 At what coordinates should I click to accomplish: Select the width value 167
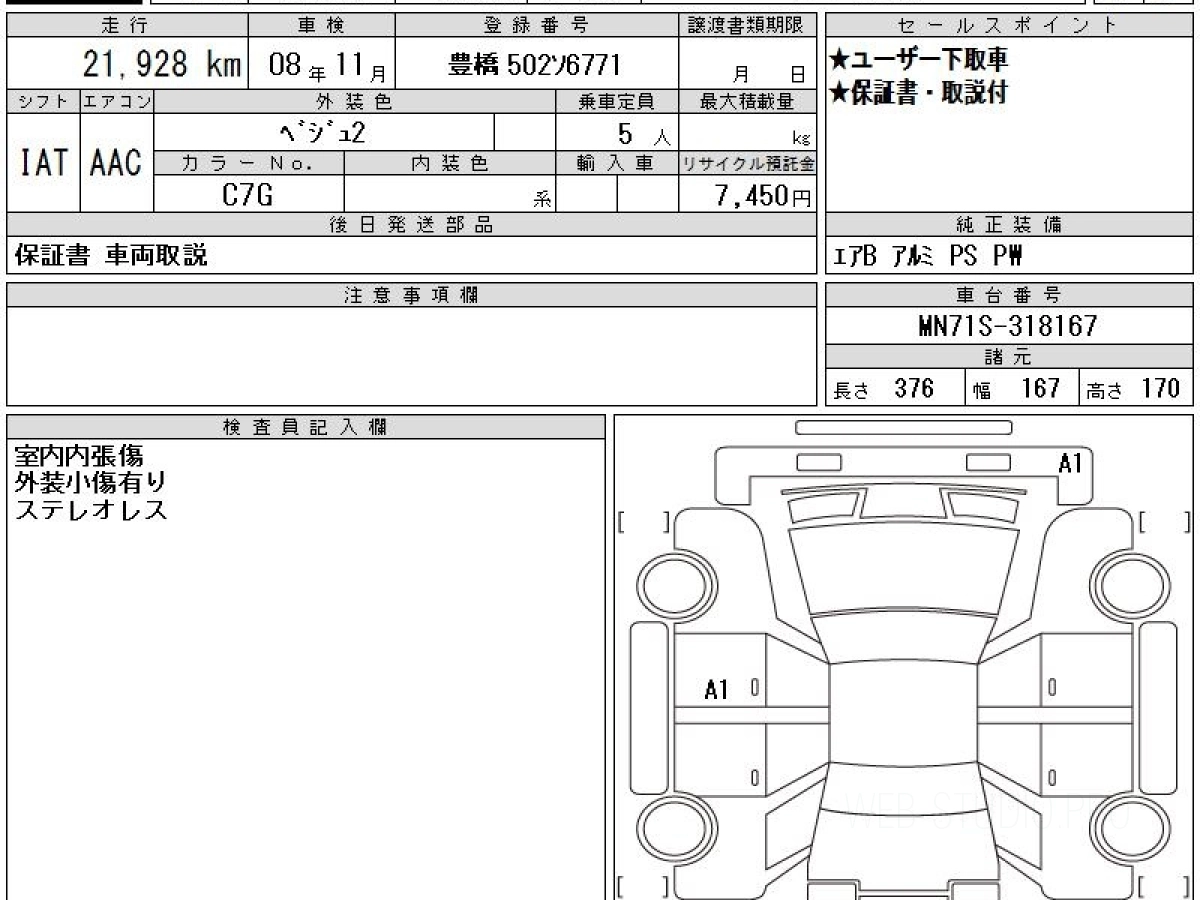pos(1040,388)
